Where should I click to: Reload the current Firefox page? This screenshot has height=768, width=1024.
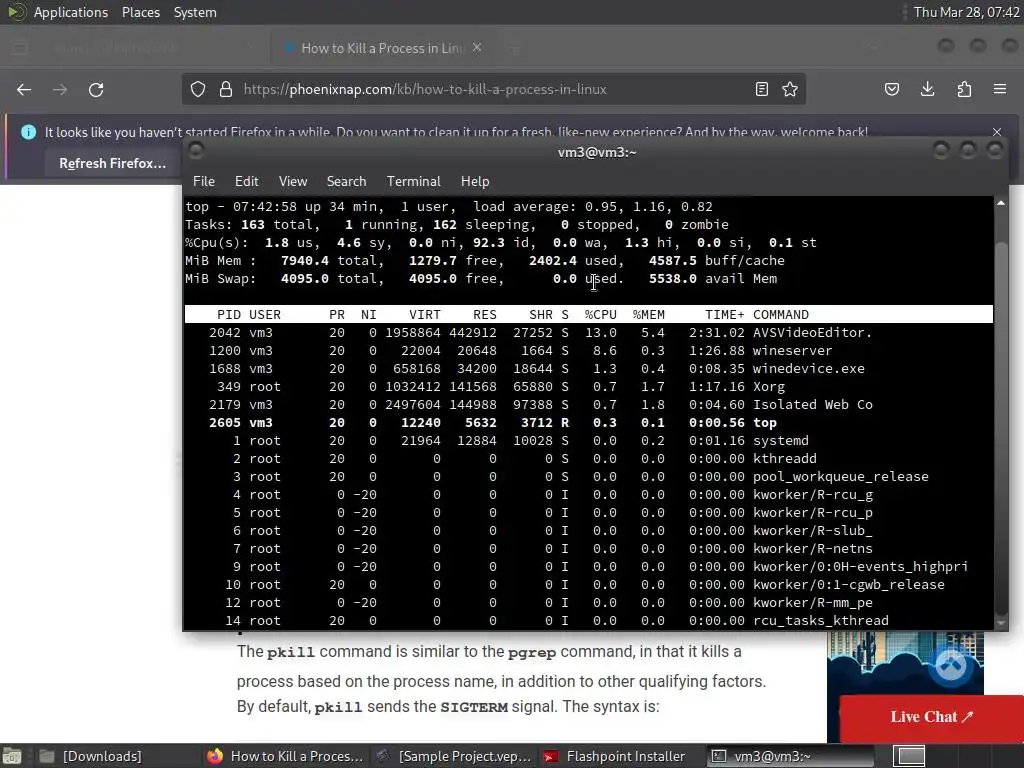tap(96, 89)
